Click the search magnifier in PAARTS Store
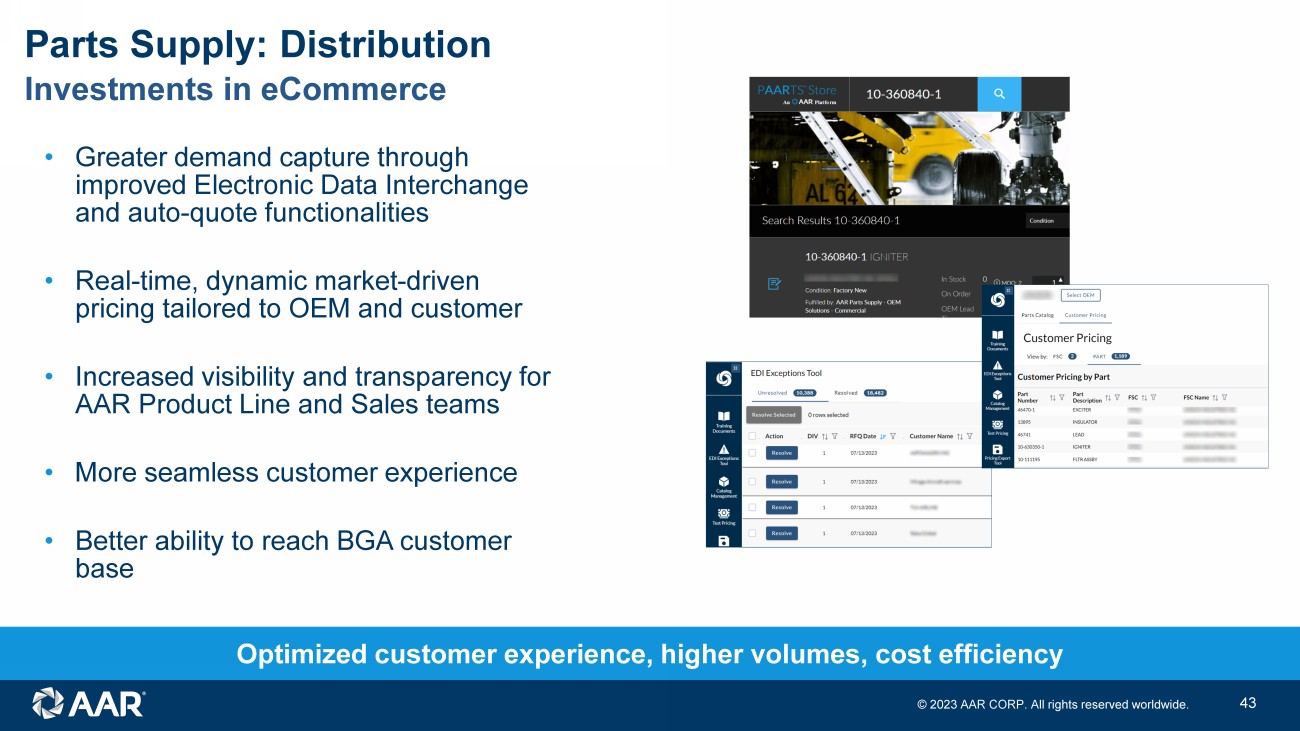1300x731 pixels. pyautogui.click(x=999, y=94)
